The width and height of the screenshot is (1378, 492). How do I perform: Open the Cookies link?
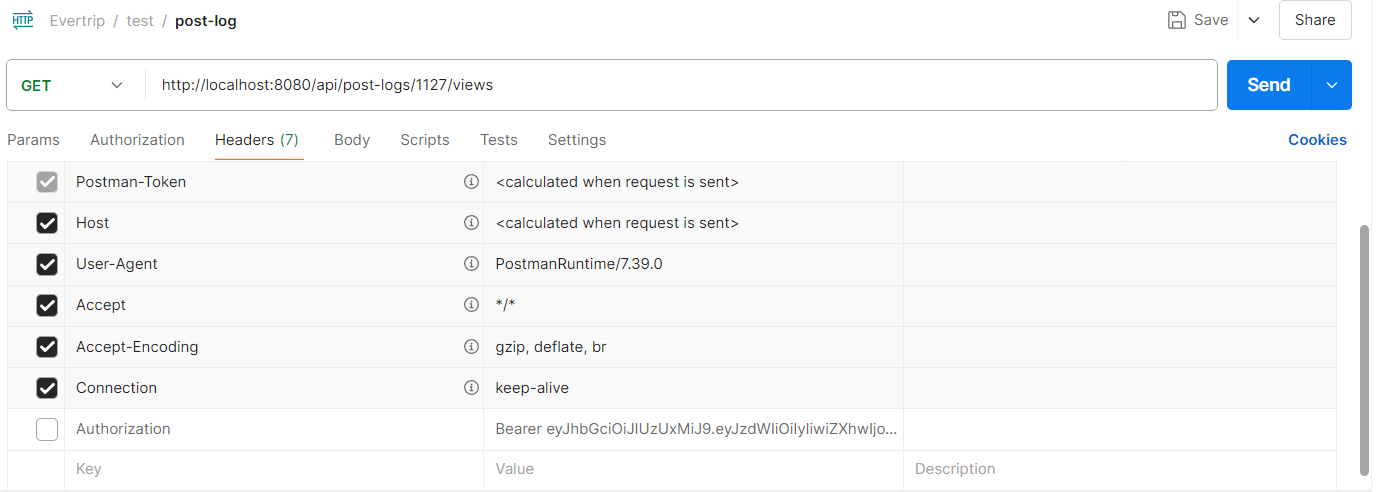click(1317, 140)
